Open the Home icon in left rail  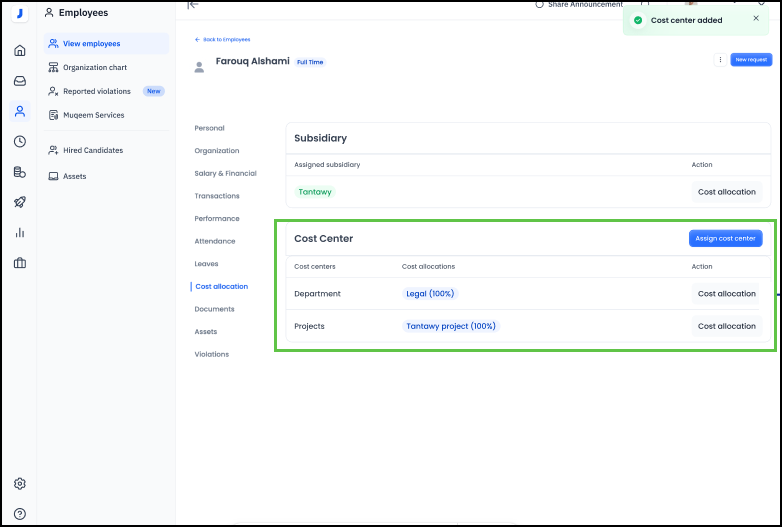(20, 51)
